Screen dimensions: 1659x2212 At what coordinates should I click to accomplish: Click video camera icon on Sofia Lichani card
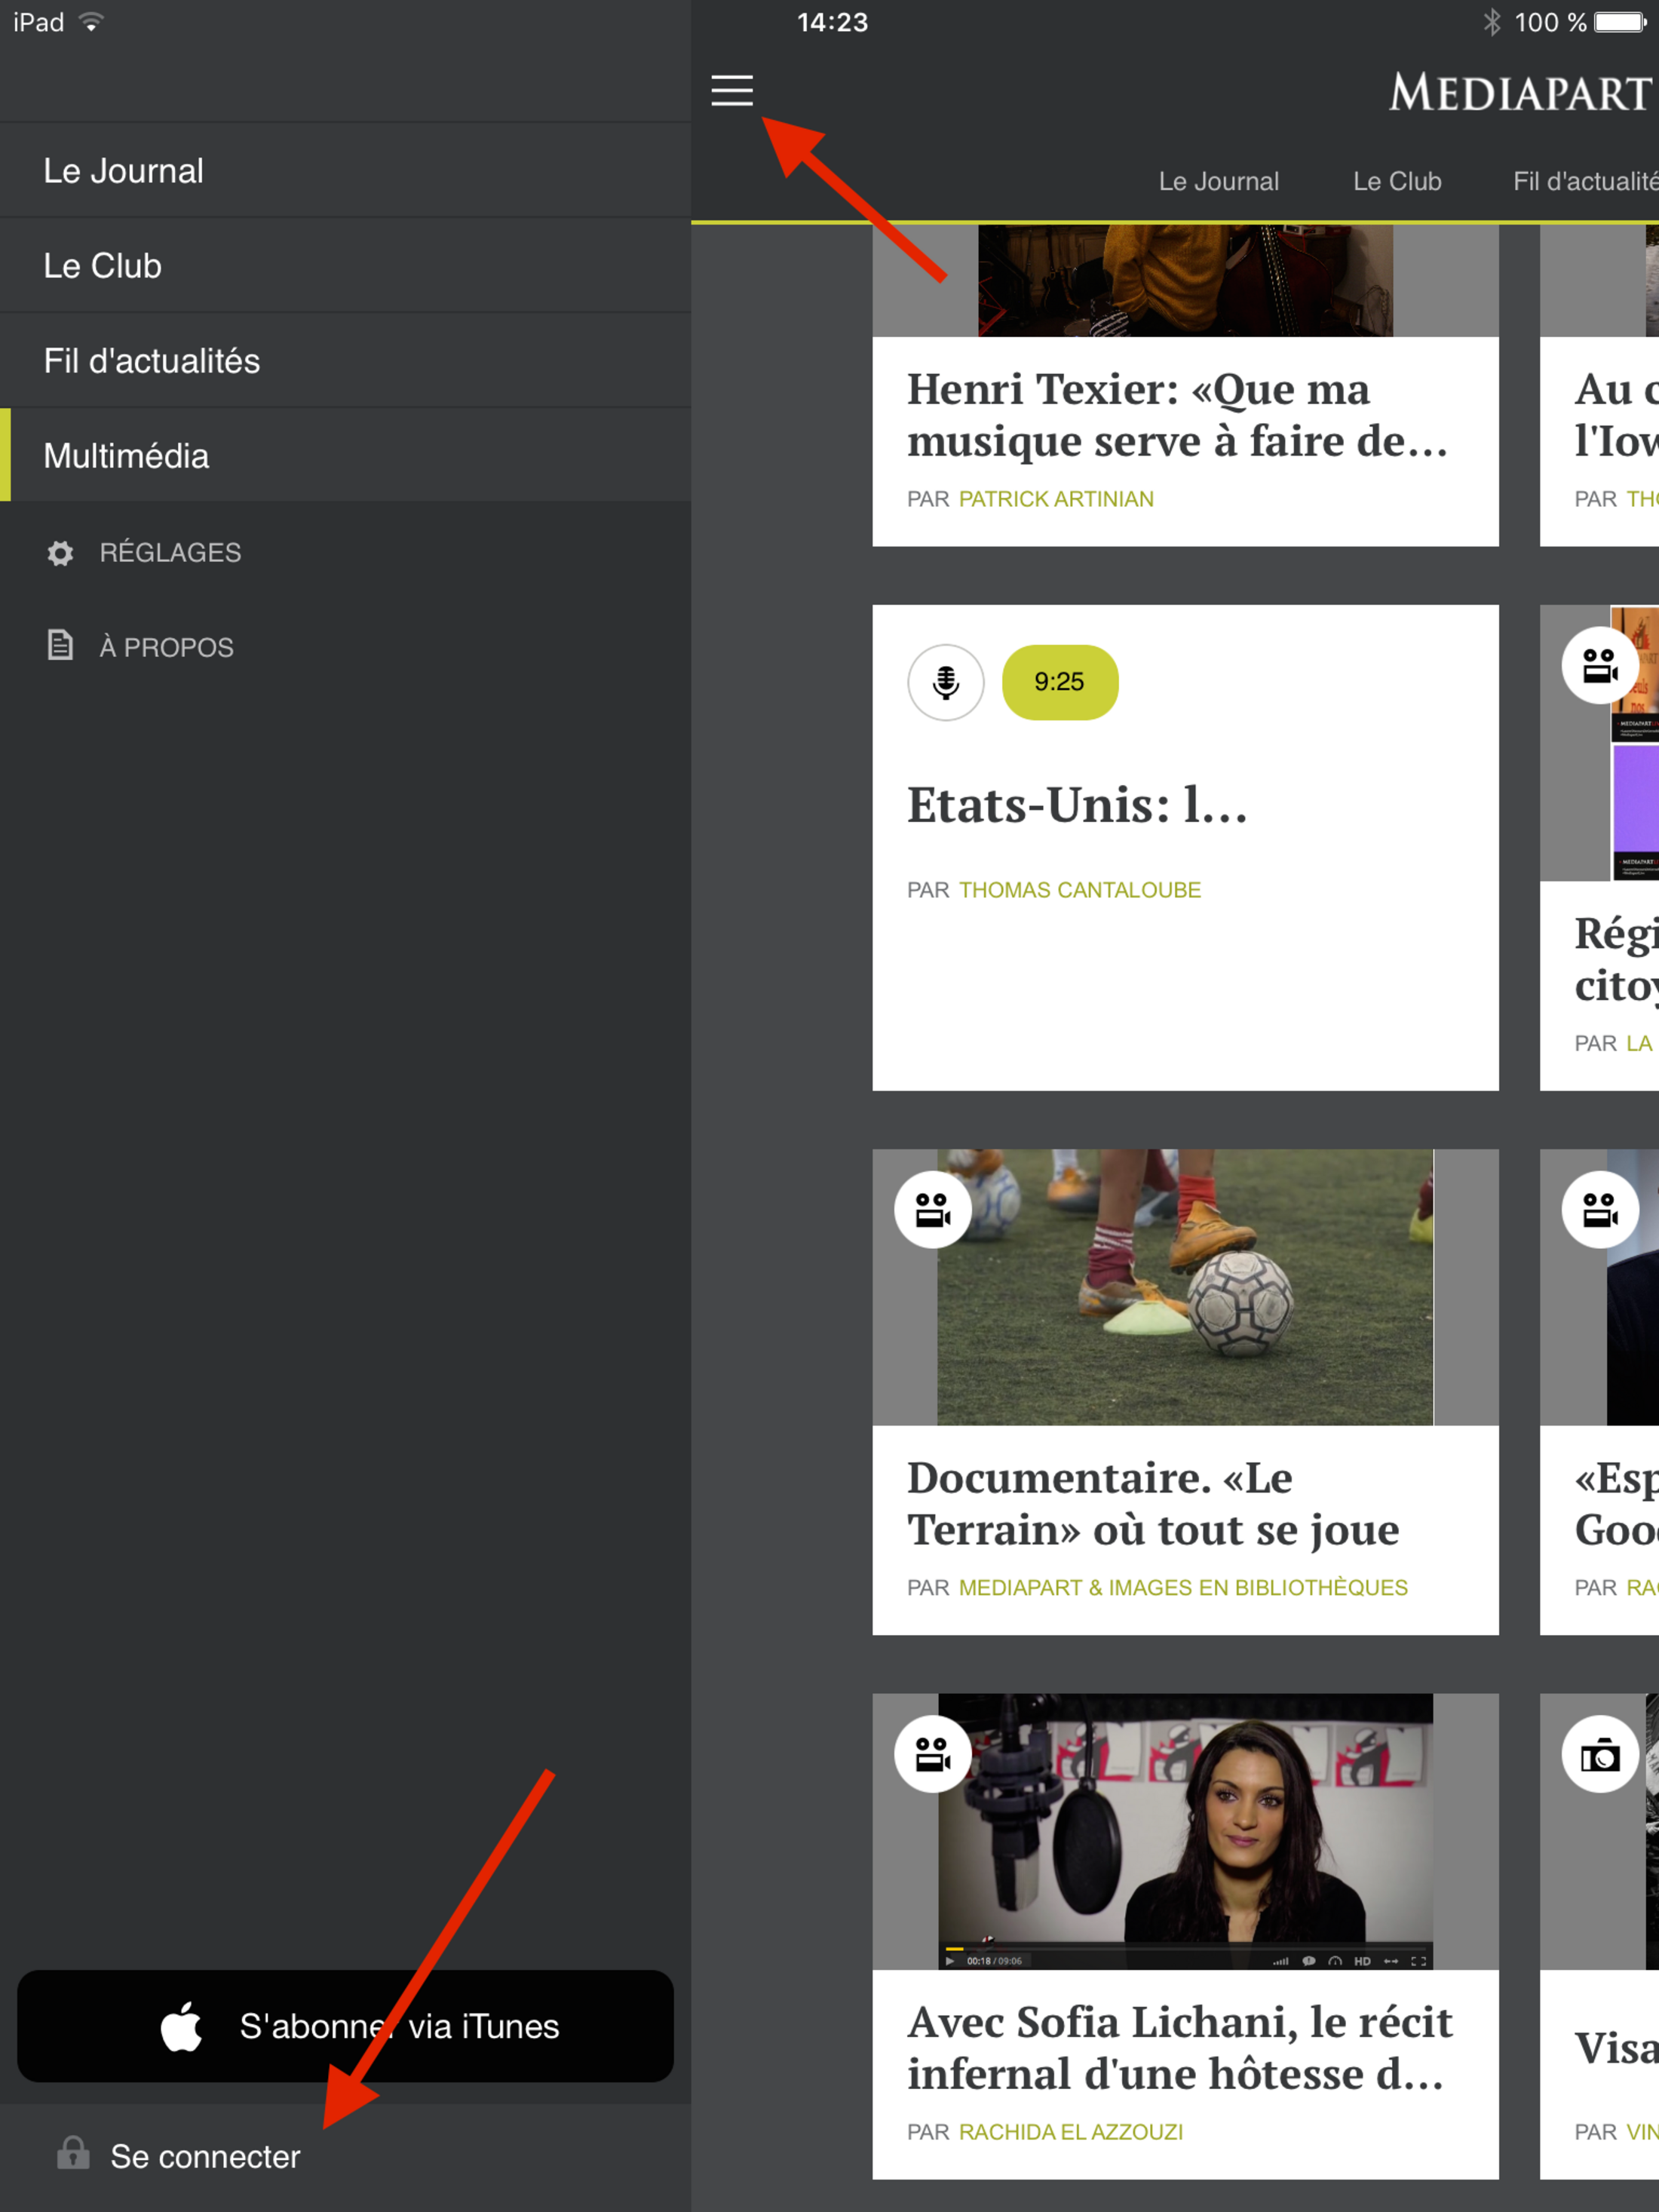click(932, 1754)
